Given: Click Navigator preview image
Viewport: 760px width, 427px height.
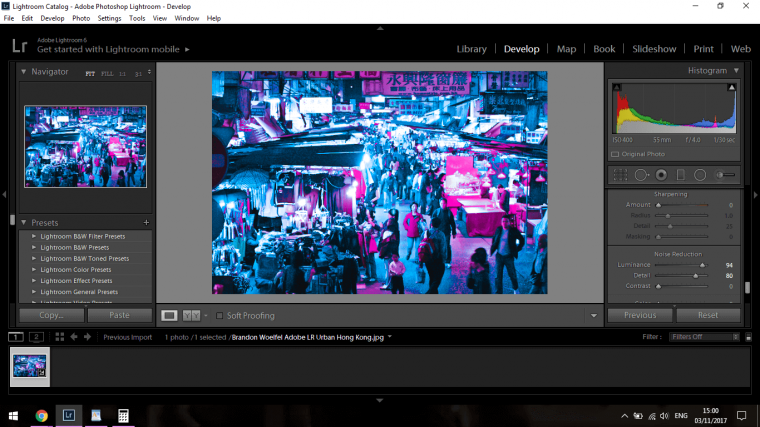Looking at the screenshot, I should click(x=85, y=146).
